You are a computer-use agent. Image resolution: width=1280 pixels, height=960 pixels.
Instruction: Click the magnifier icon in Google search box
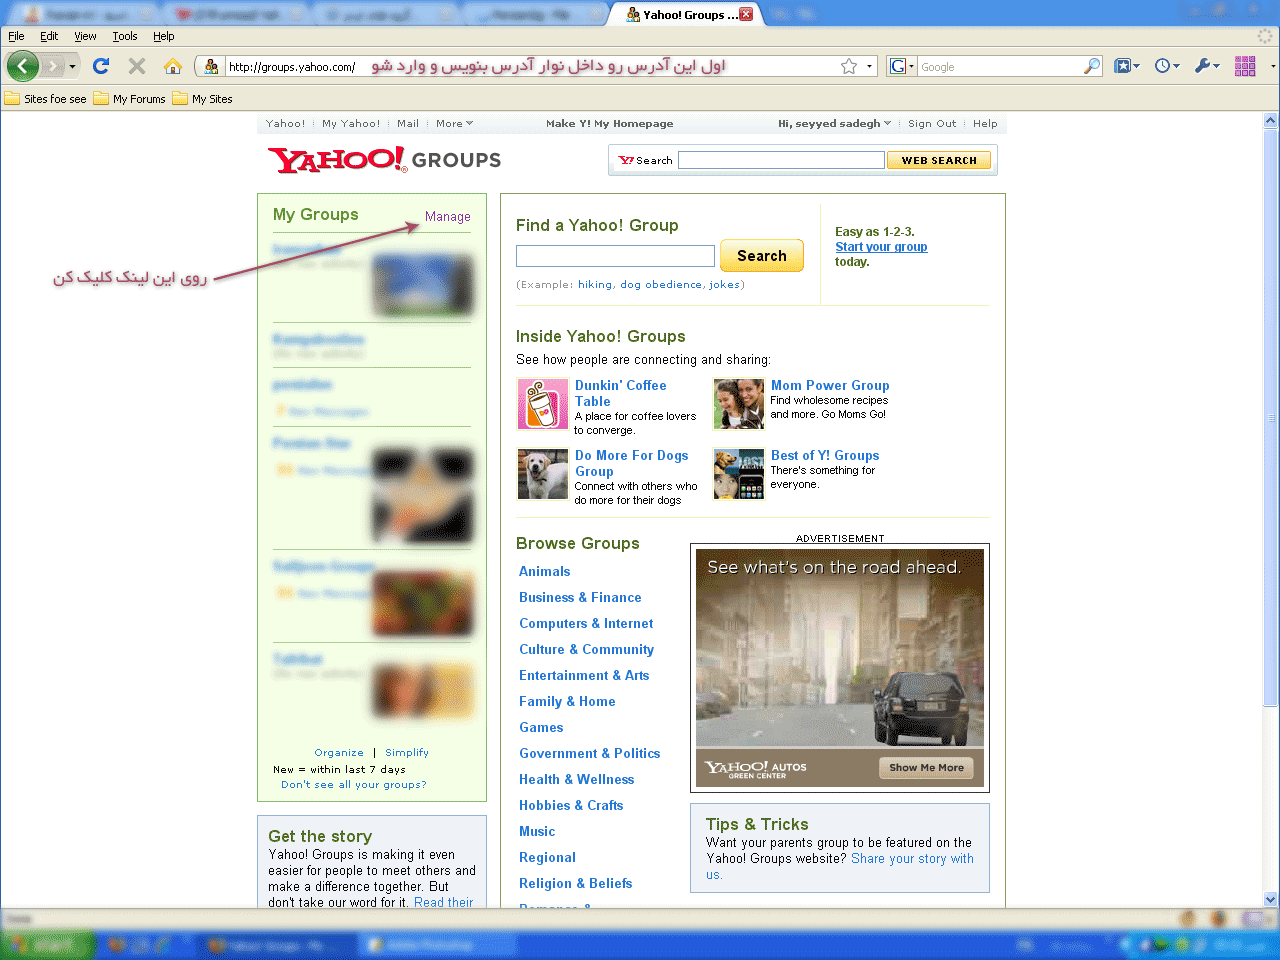(1092, 66)
